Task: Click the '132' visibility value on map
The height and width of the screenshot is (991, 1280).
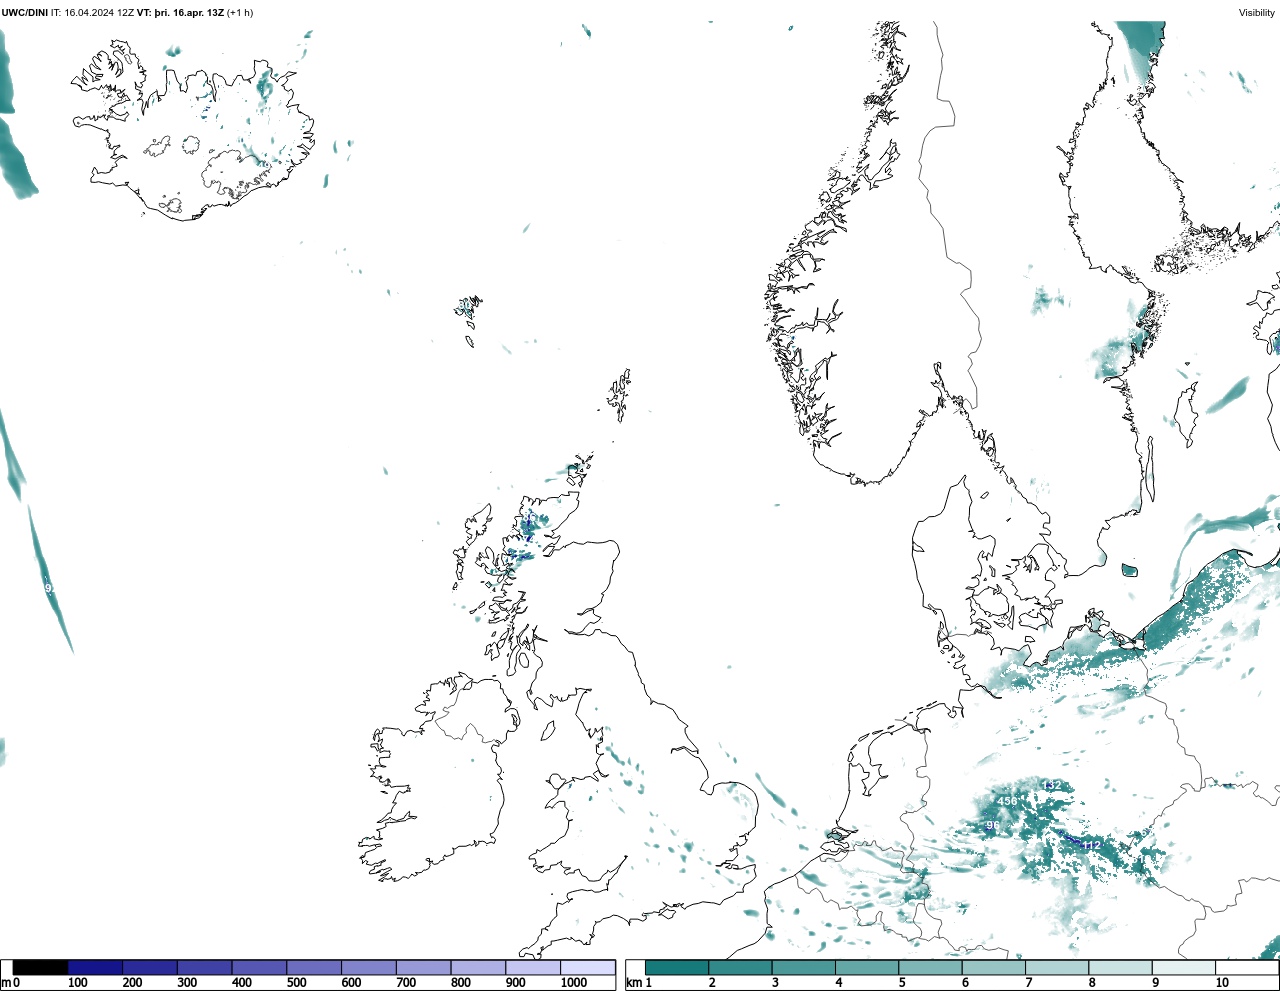Action: 1052,785
